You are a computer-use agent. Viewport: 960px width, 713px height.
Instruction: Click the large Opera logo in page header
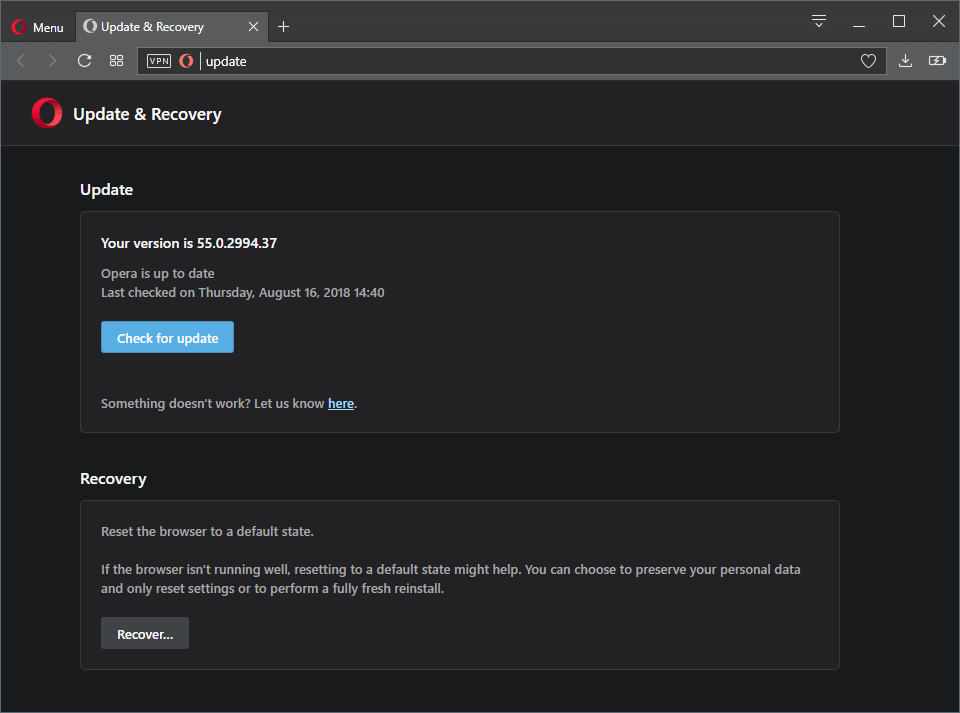[x=47, y=113]
